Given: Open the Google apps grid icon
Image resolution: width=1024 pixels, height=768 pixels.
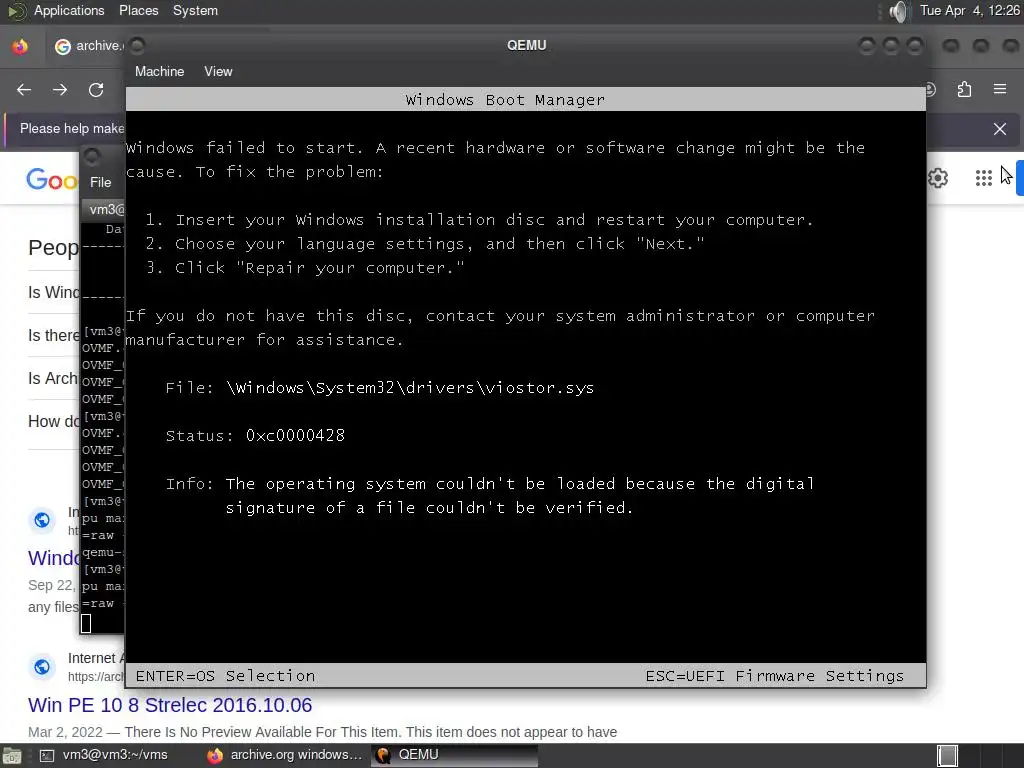Looking at the screenshot, I should click(x=984, y=178).
